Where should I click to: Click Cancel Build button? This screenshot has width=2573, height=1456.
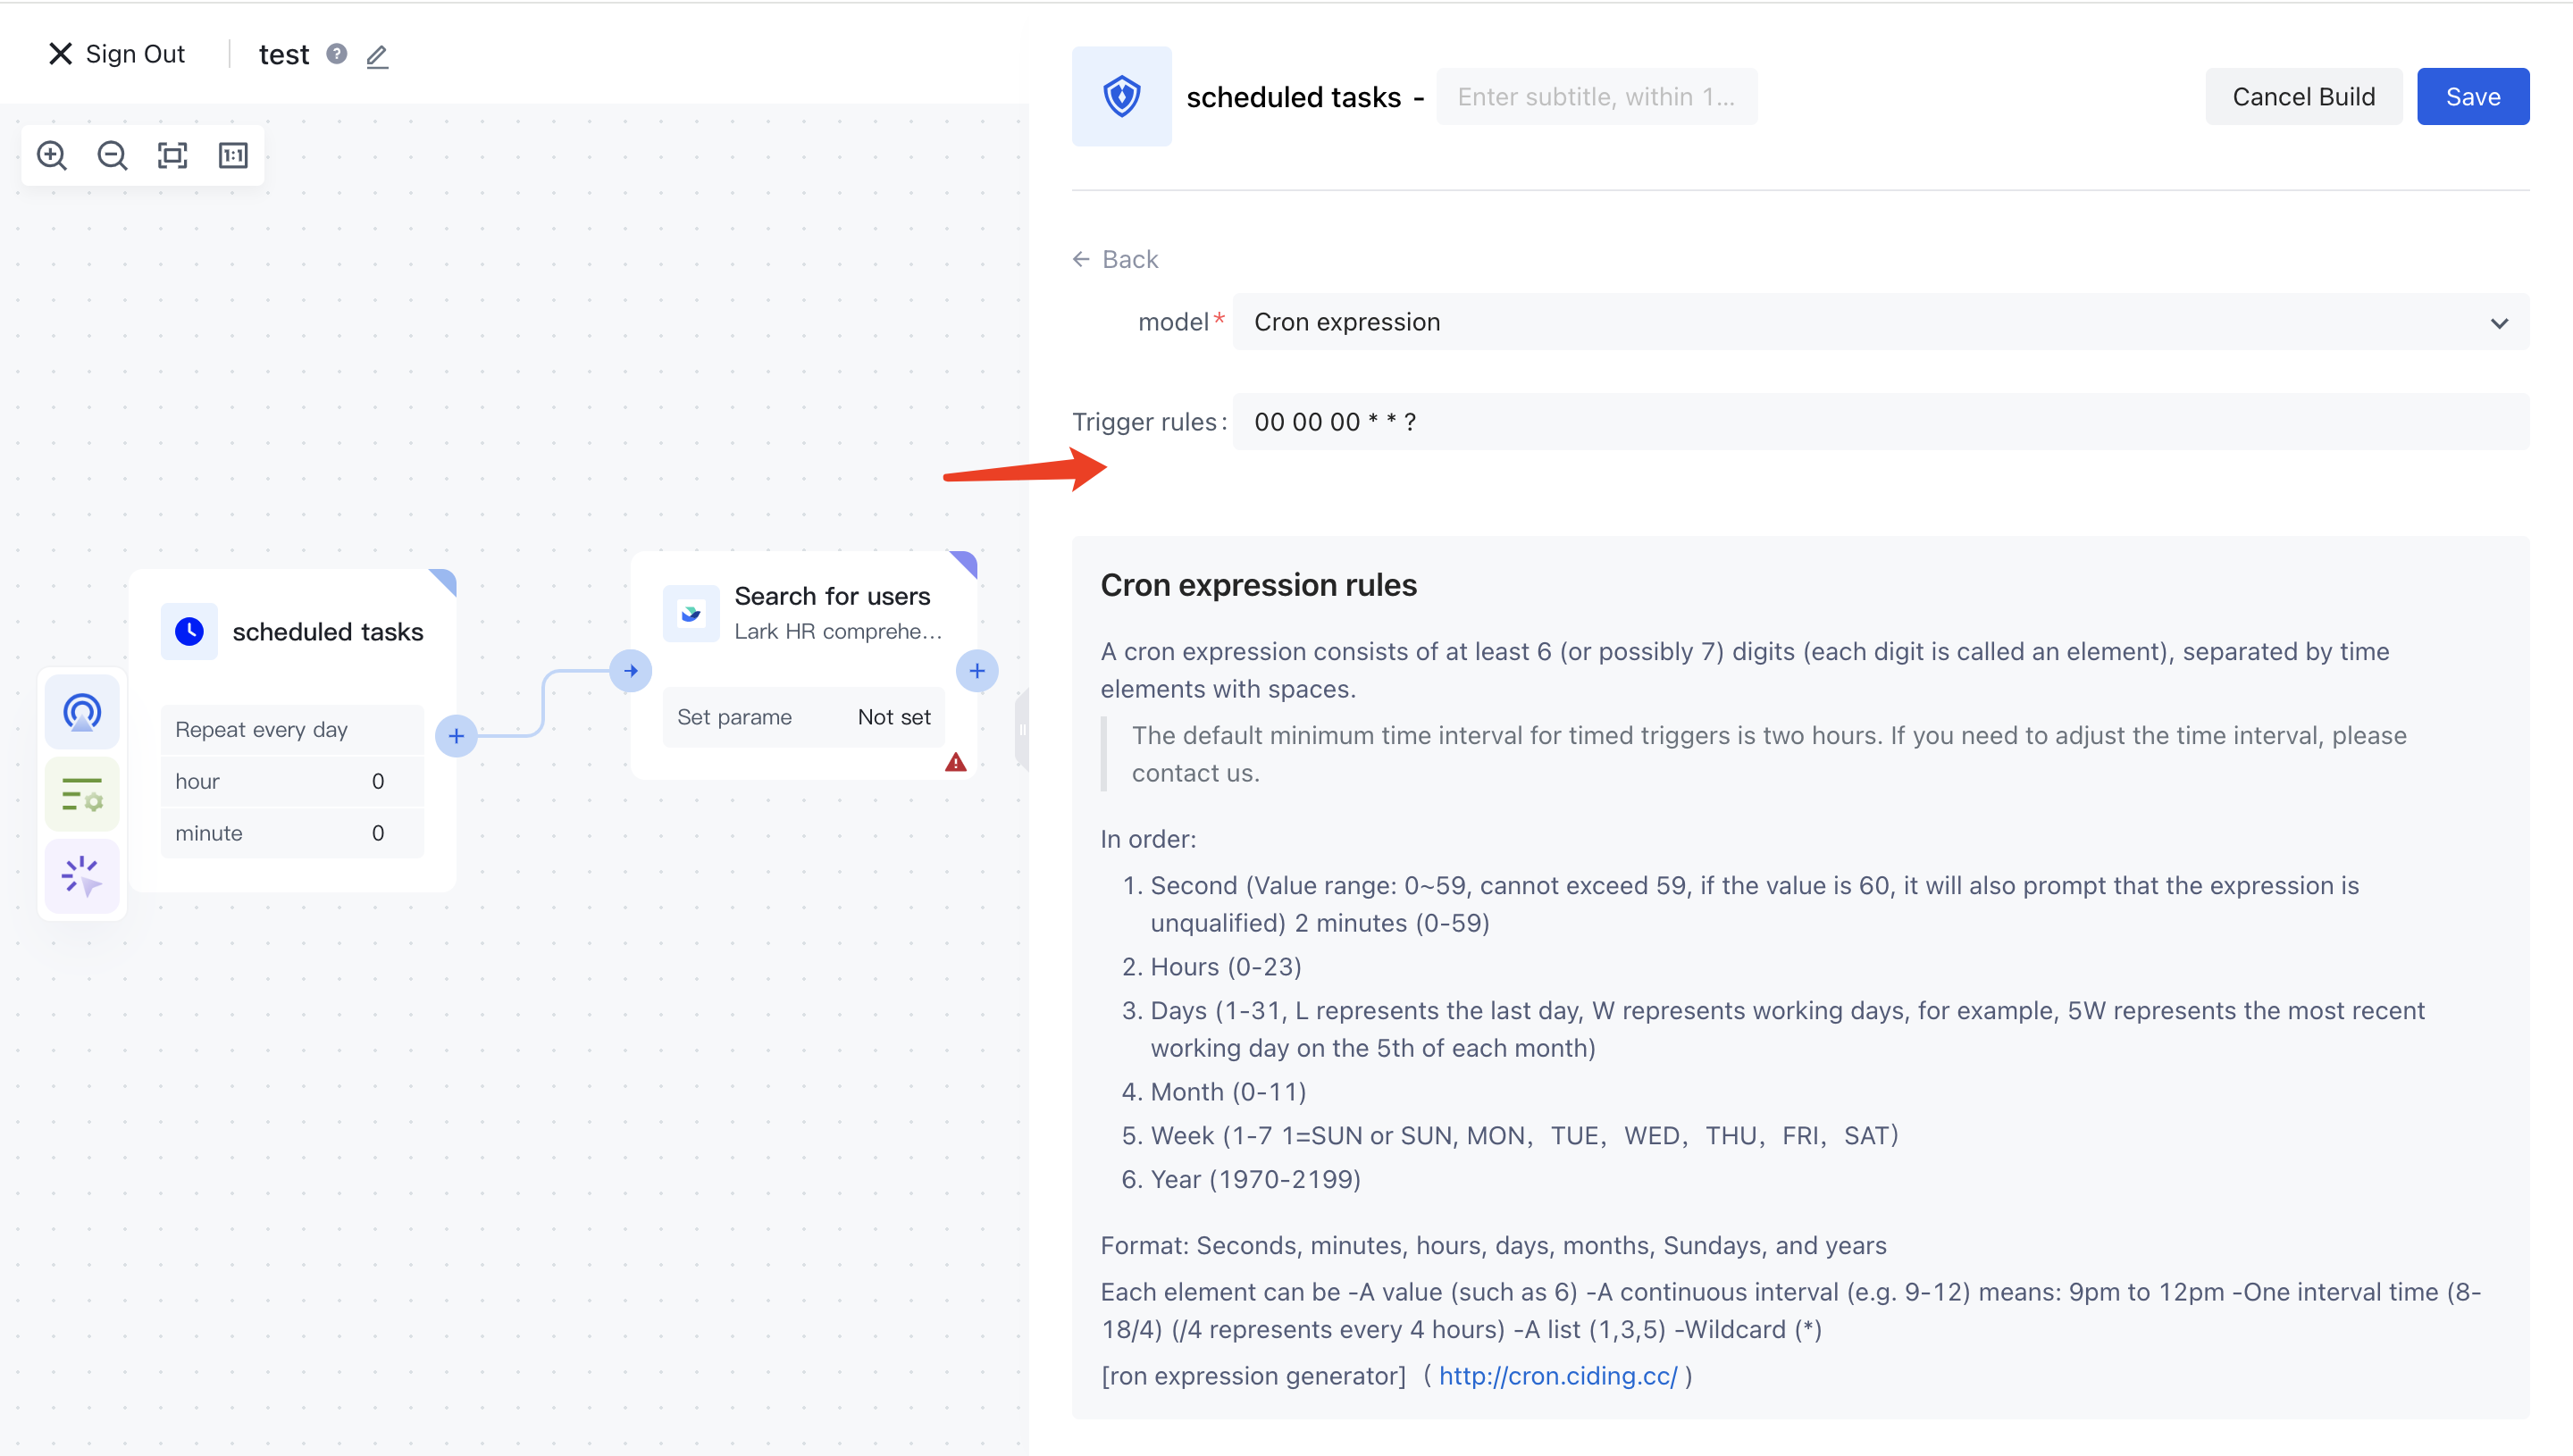[x=2303, y=97]
